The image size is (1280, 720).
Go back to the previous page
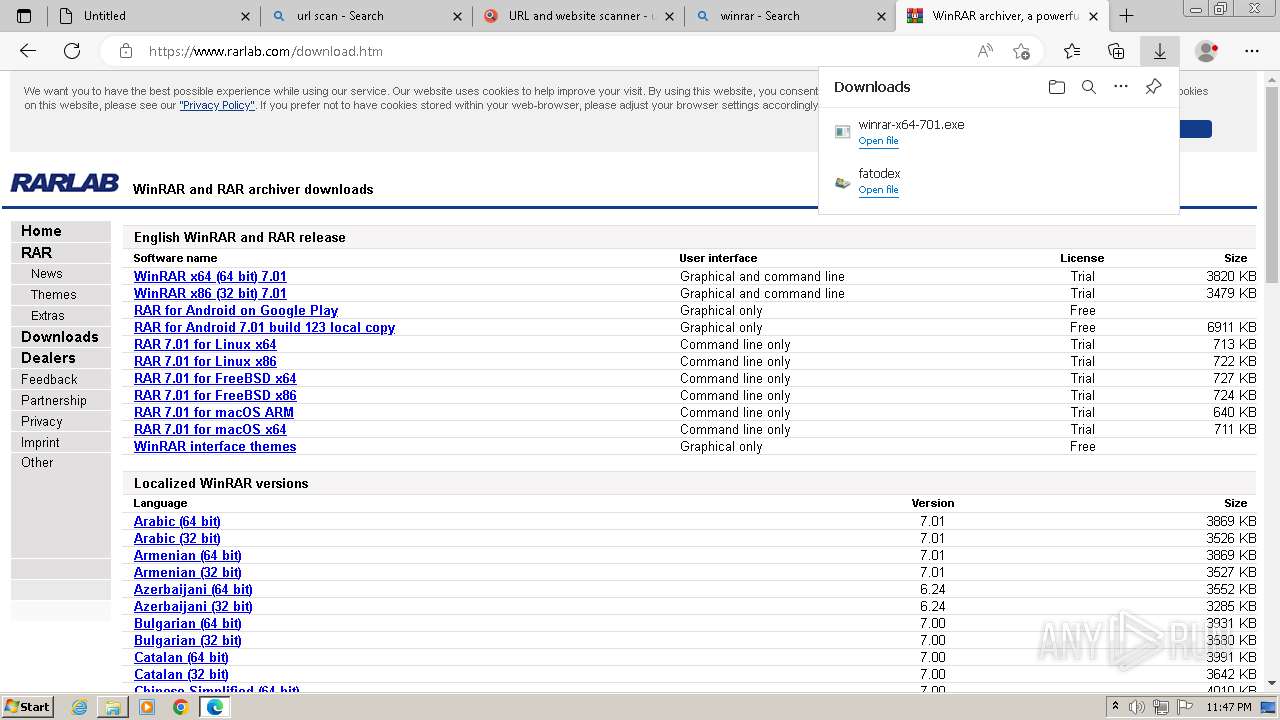pos(28,51)
